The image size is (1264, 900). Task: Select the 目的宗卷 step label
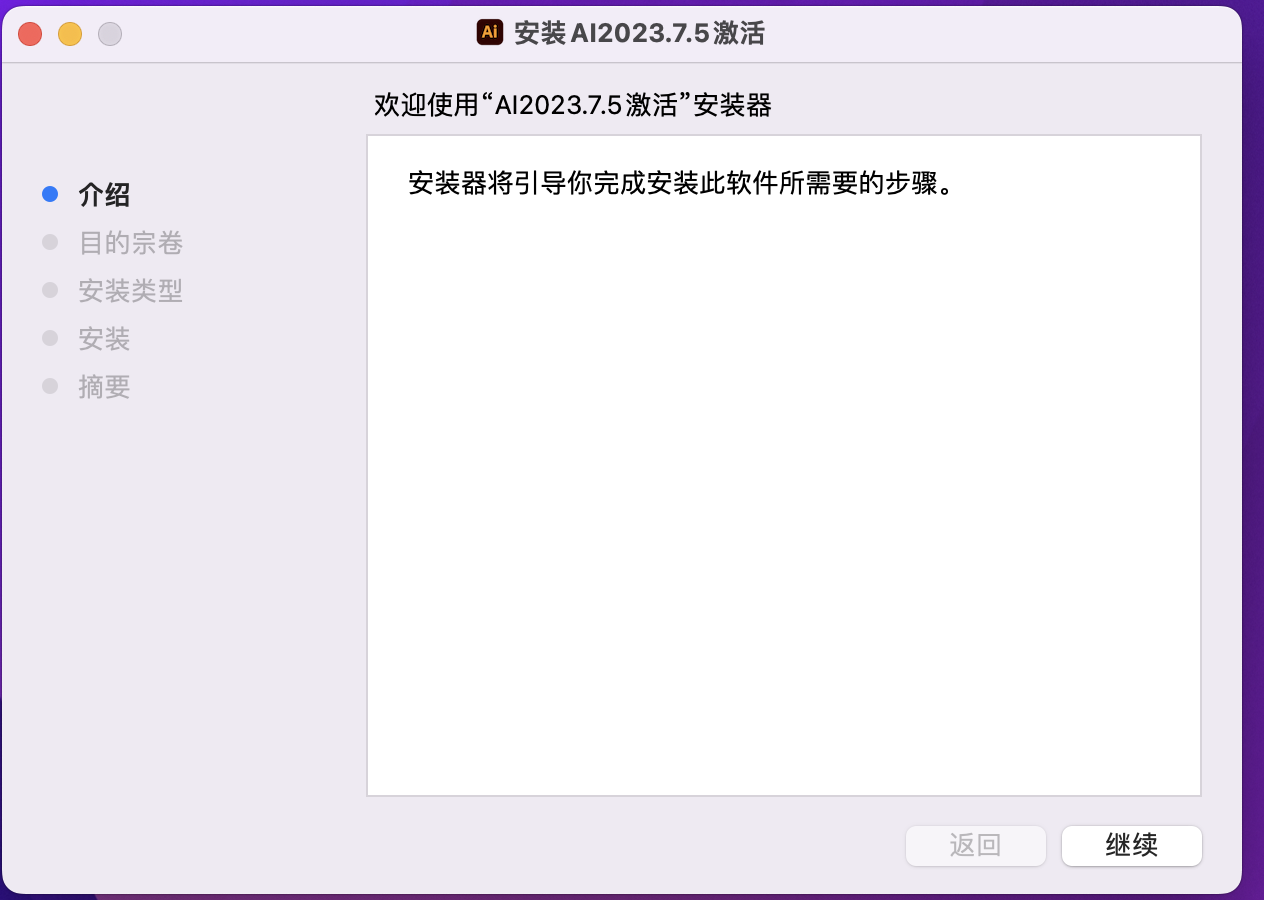pyautogui.click(x=130, y=243)
